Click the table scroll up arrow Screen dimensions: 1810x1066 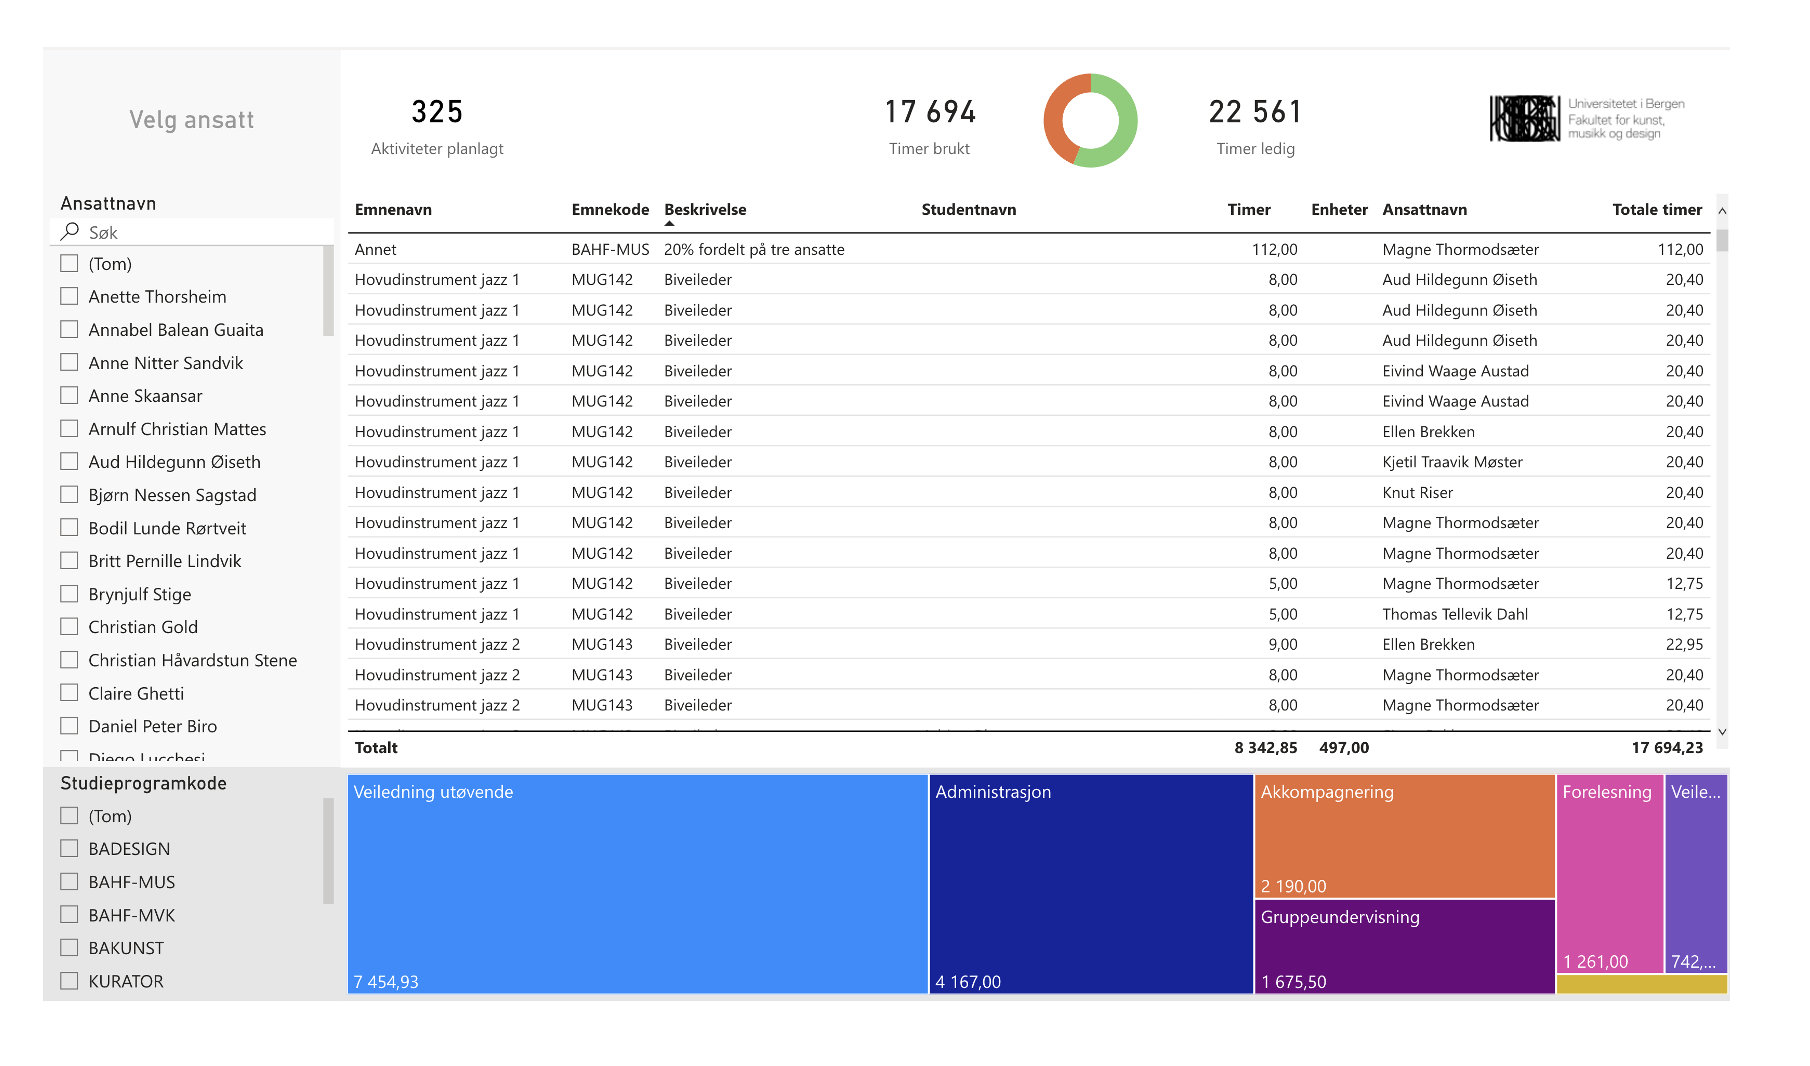click(1722, 211)
